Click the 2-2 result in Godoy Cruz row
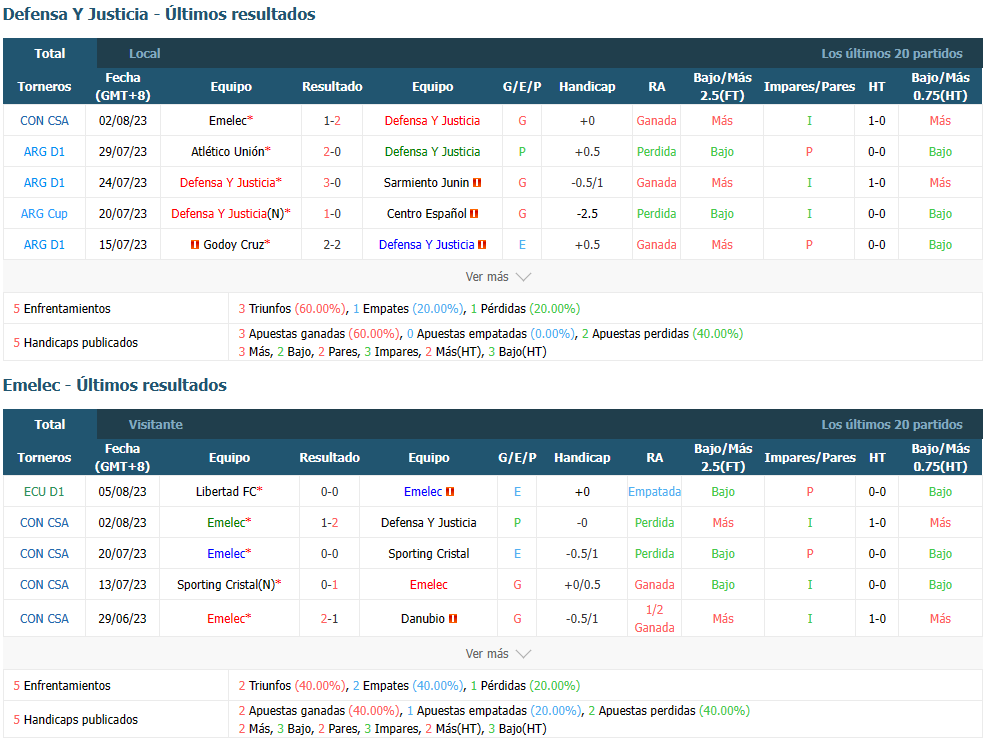 coord(332,244)
